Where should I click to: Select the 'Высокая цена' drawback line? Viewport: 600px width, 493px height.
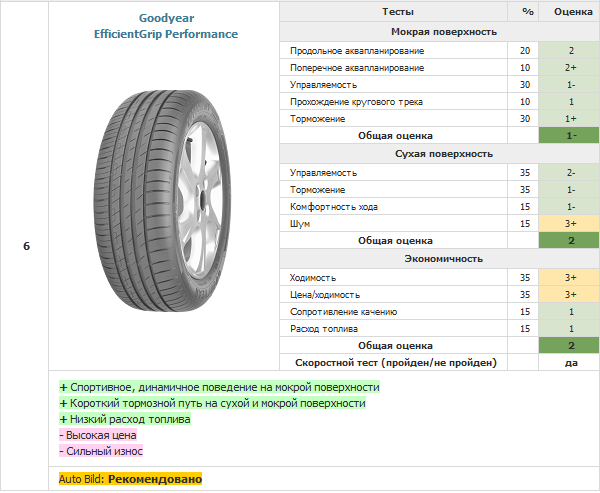click(98, 435)
